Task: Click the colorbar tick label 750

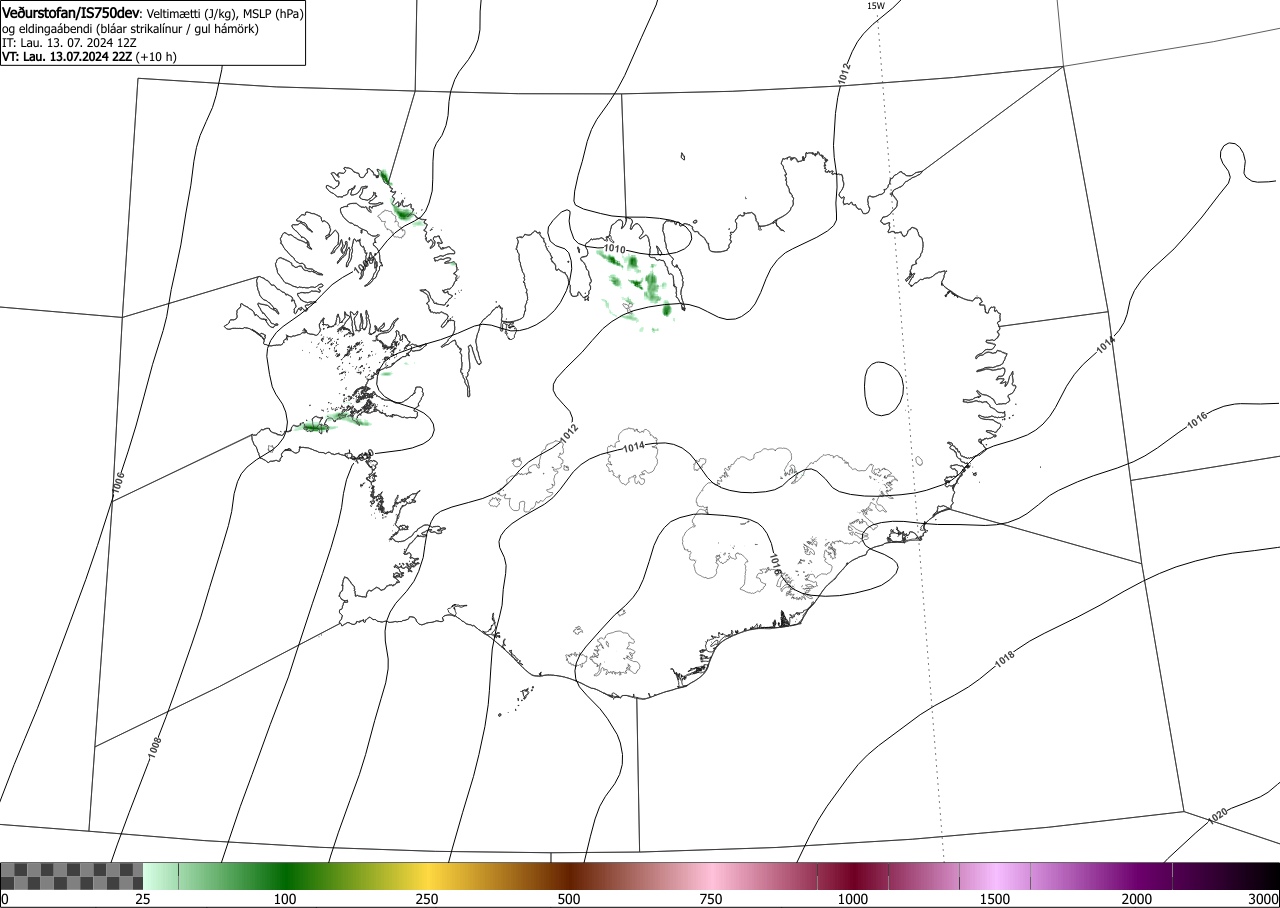Action: (x=711, y=899)
